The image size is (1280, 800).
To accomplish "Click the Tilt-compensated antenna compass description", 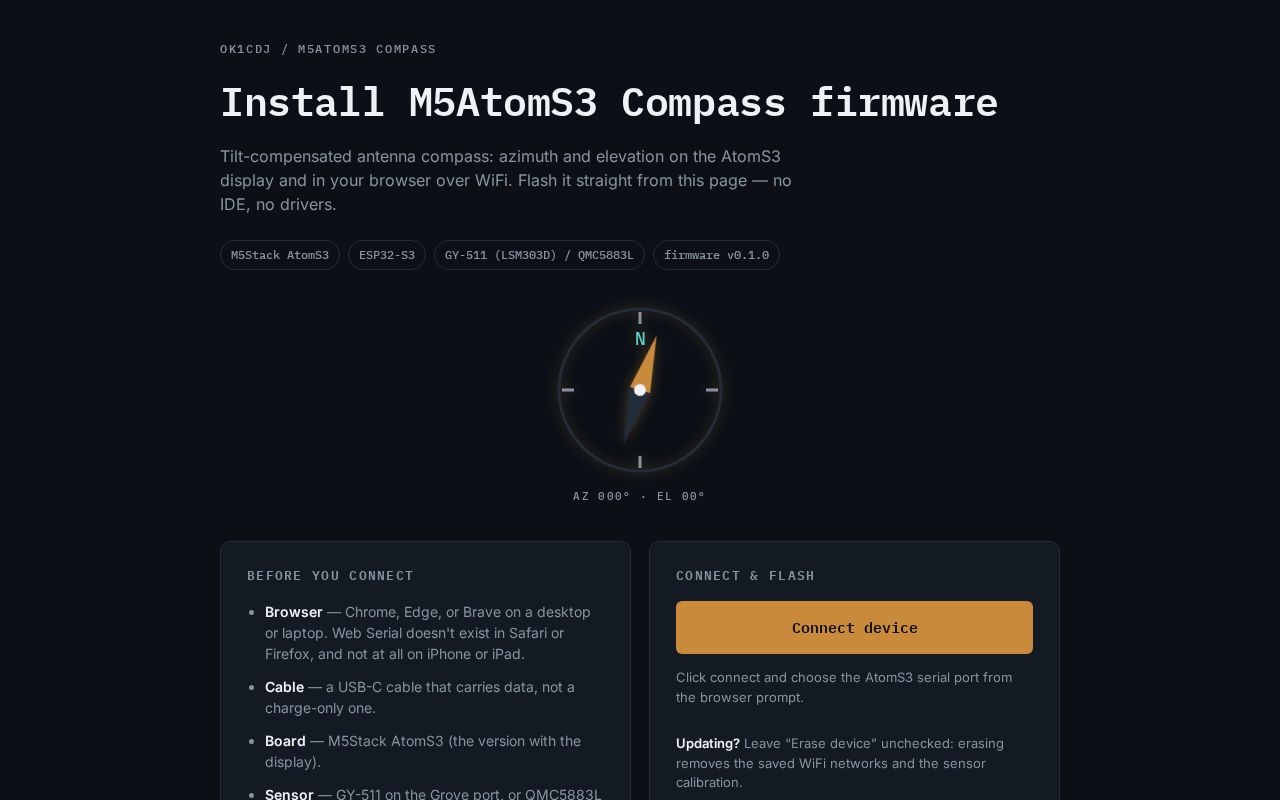I will point(506,180).
